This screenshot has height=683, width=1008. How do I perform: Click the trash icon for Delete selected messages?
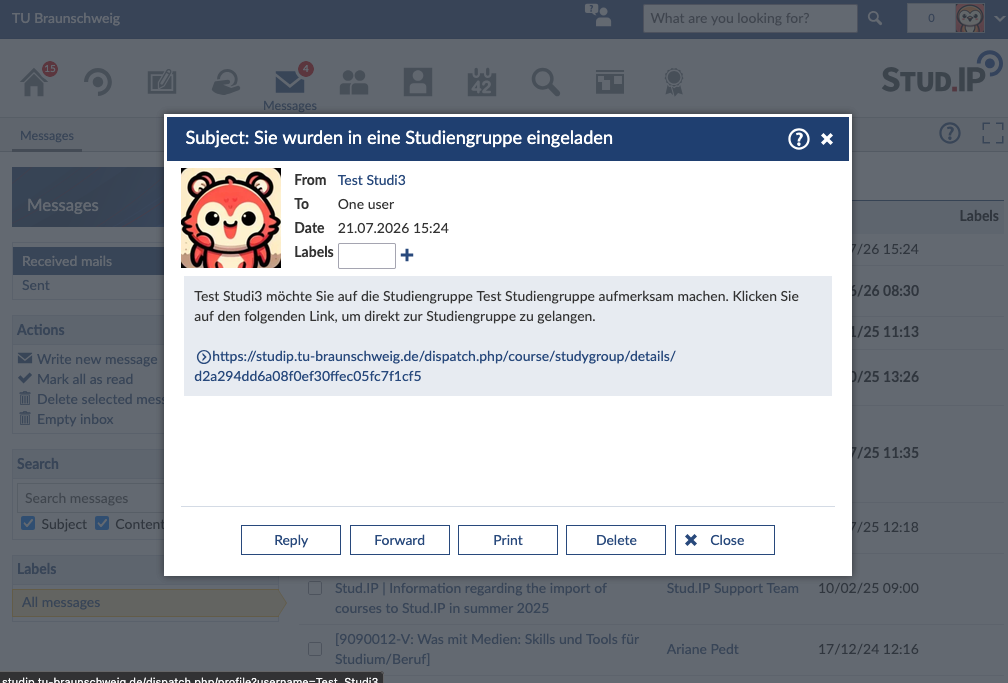tap(25, 398)
